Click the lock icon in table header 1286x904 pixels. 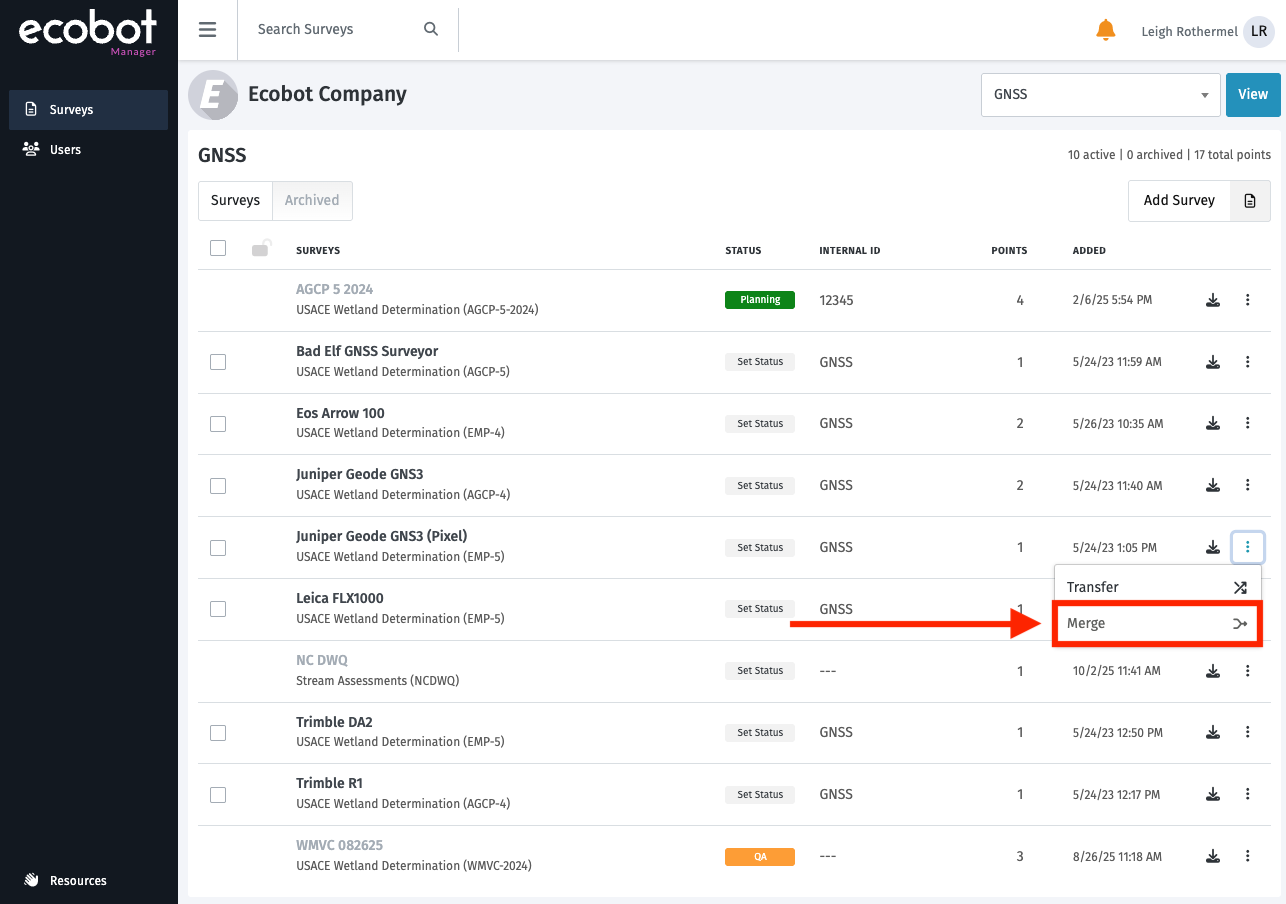click(260, 249)
